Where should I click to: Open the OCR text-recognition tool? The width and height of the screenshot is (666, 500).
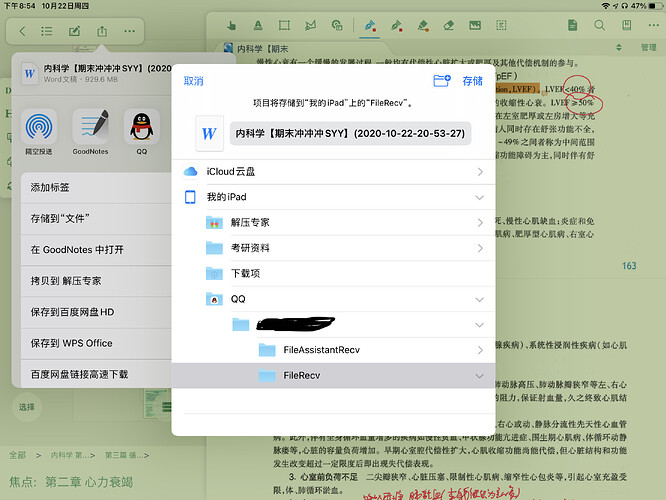[x=501, y=25]
